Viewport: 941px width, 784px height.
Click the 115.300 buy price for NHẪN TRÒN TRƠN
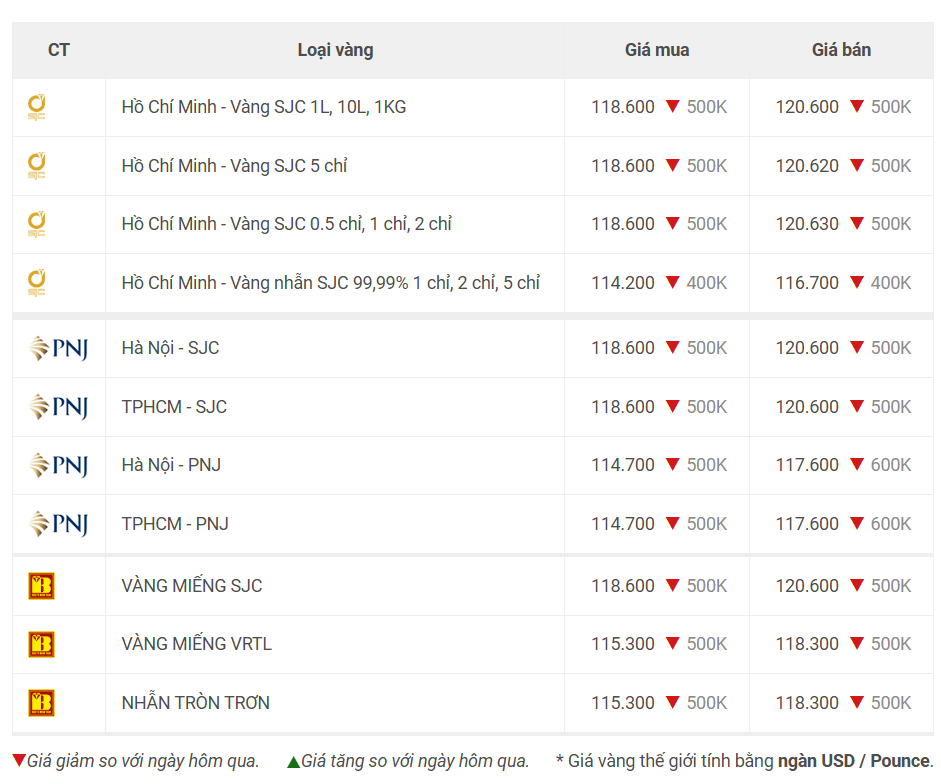(x=623, y=703)
